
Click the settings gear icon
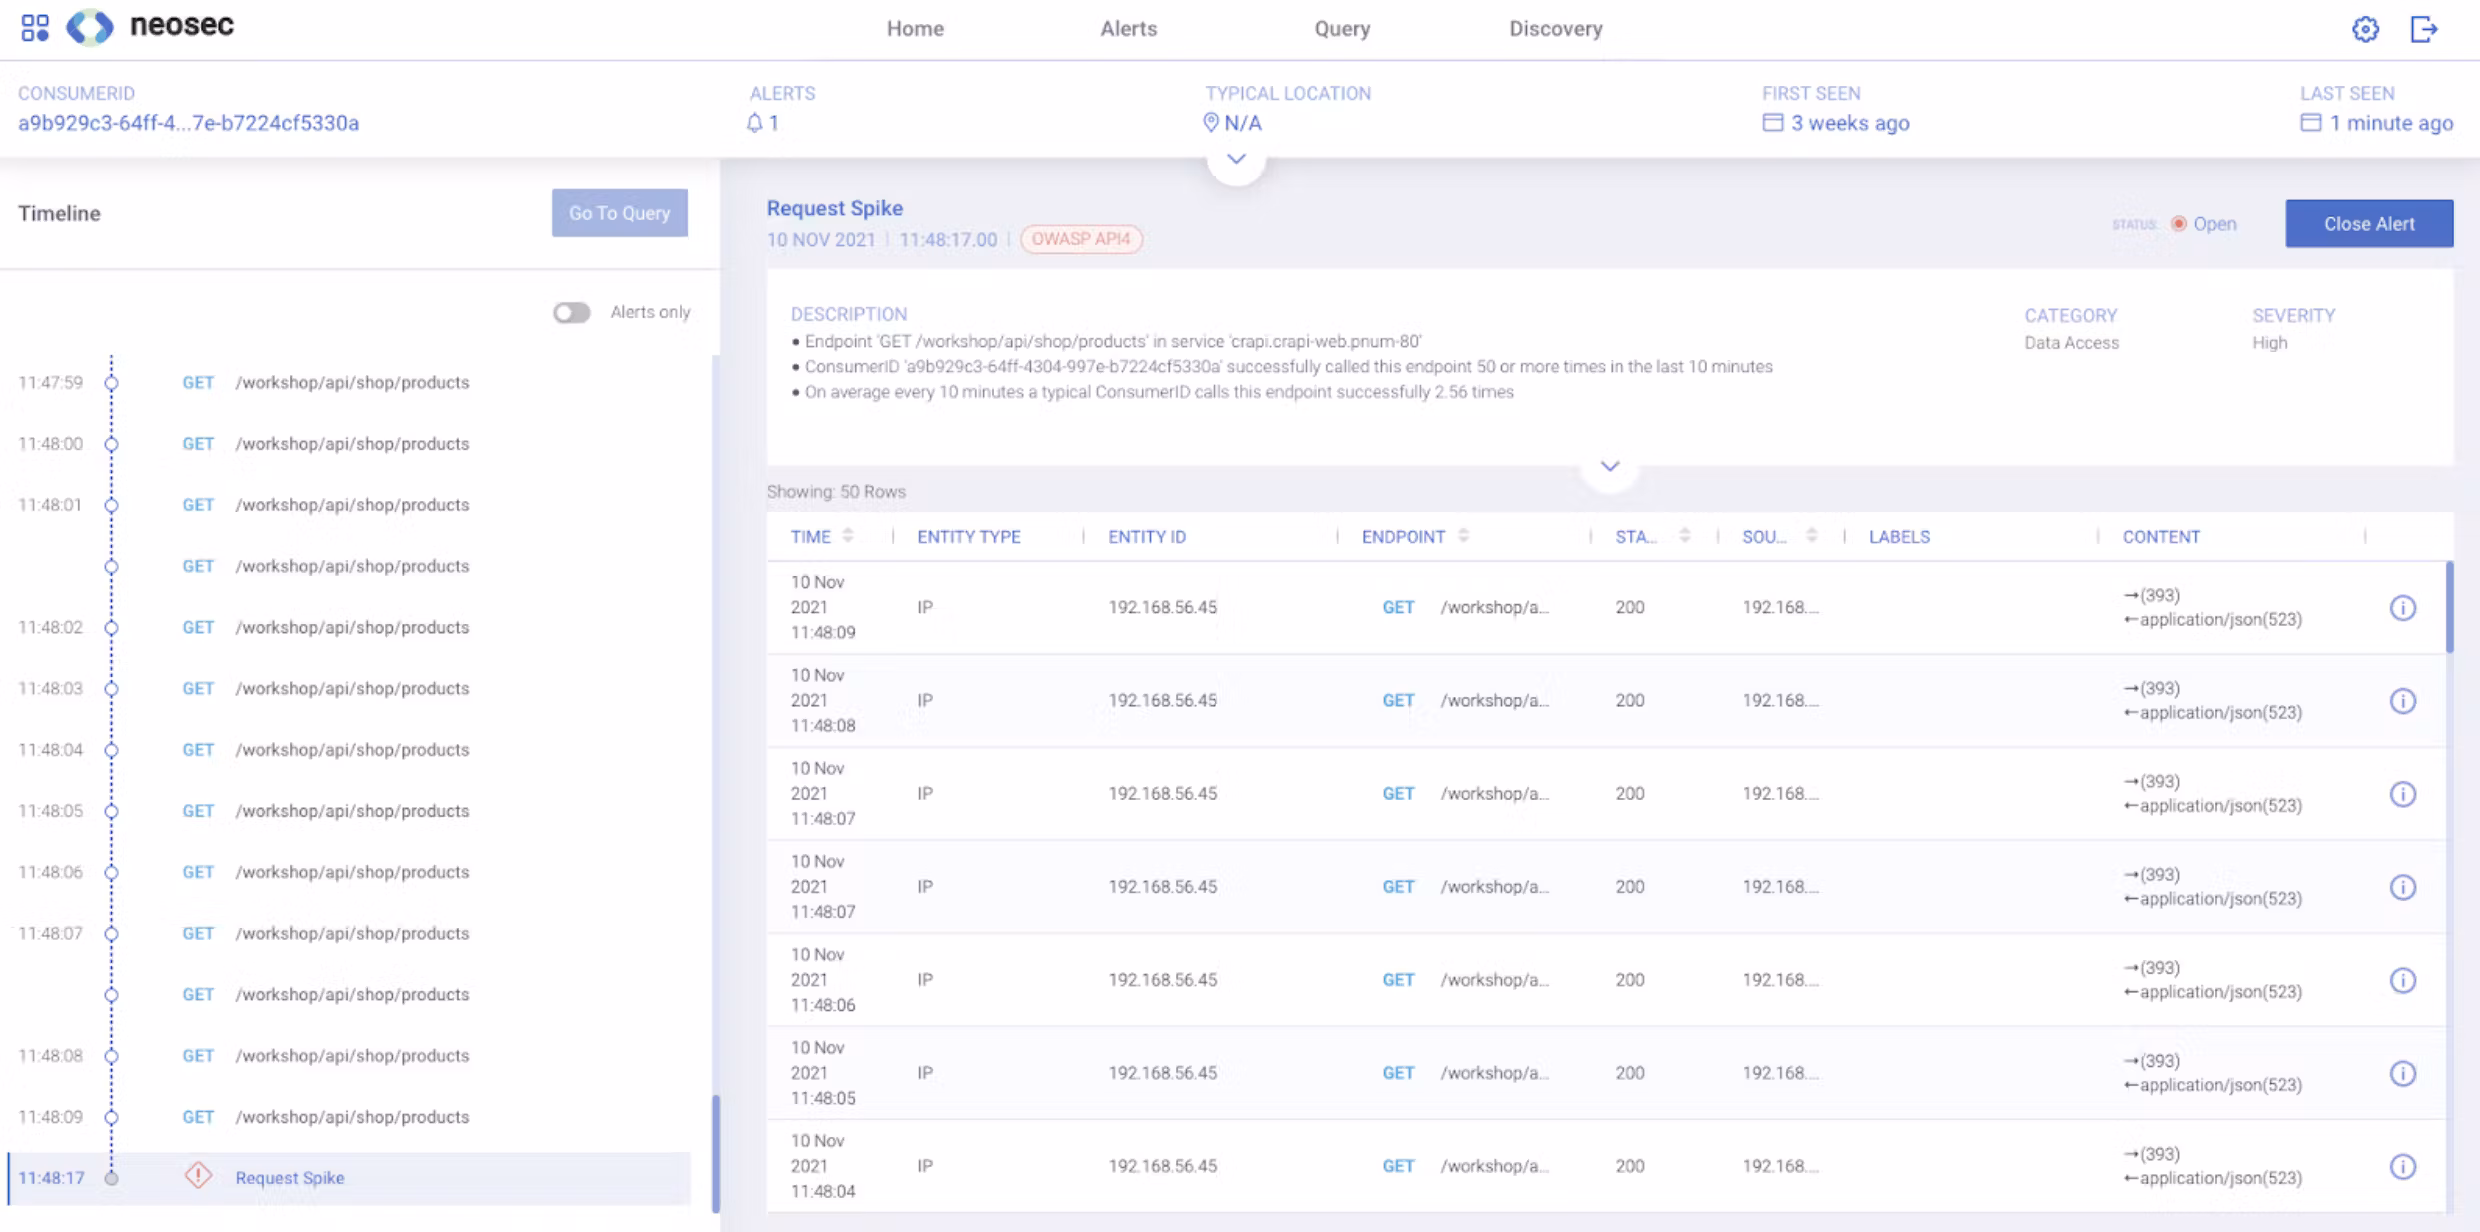2365,29
